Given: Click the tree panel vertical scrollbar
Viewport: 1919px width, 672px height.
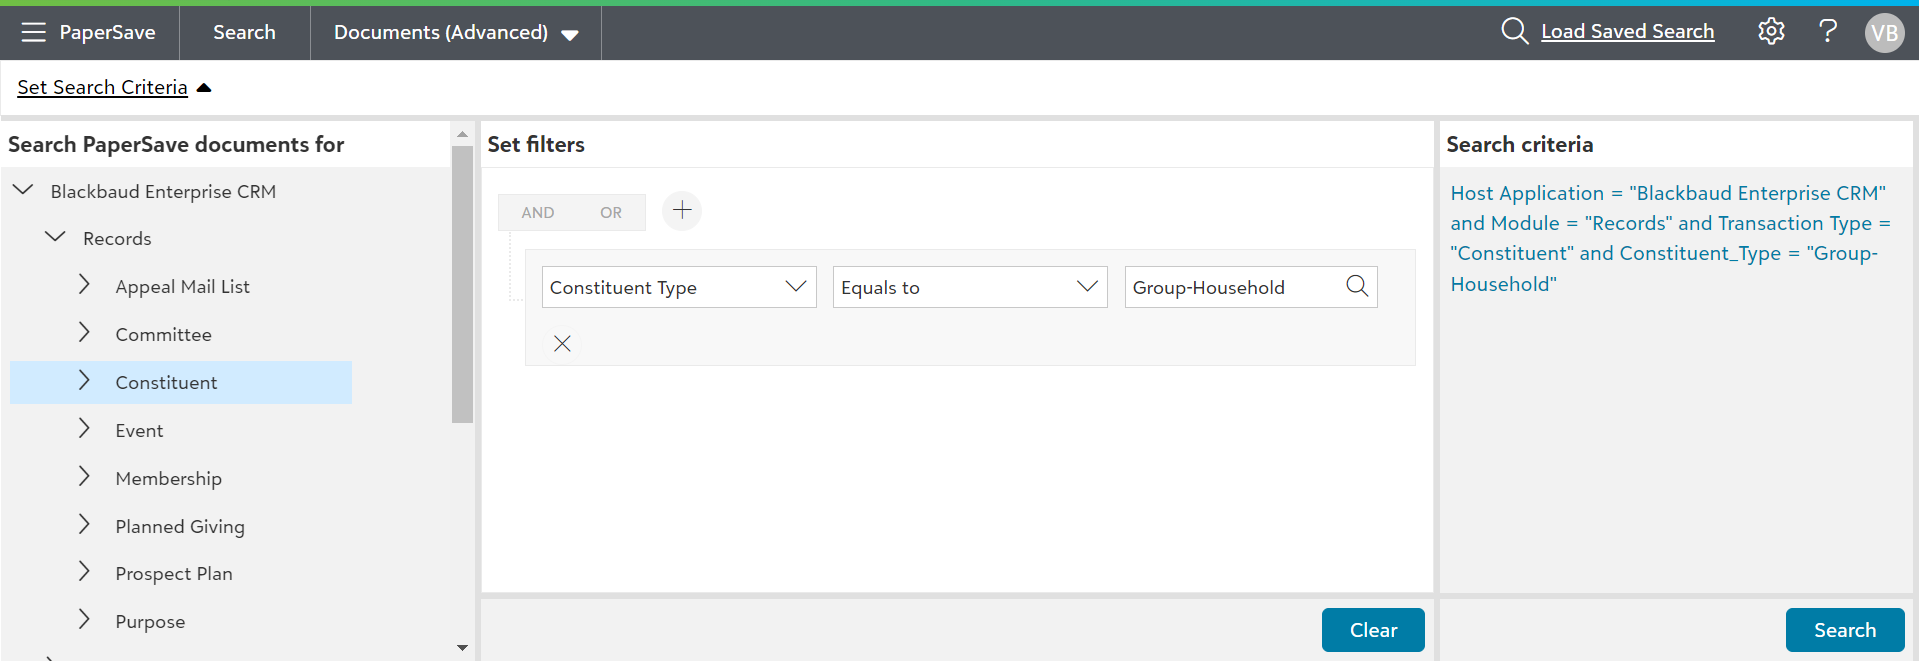Looking at the screenshot, I should point(462,285).
